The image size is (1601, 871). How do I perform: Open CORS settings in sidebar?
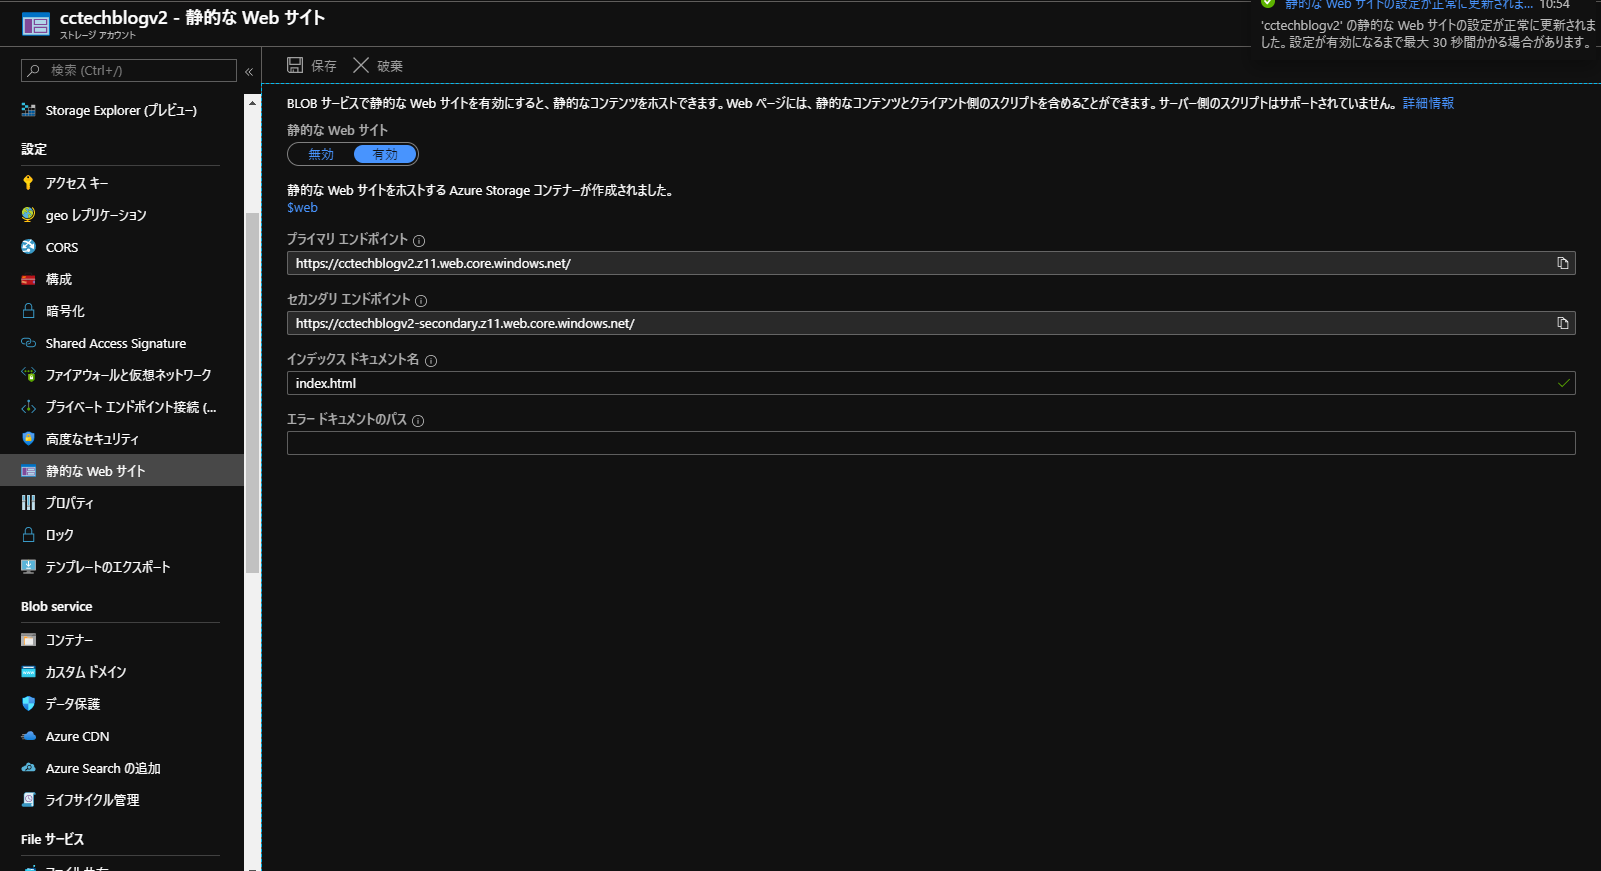[x=61, y=247]
